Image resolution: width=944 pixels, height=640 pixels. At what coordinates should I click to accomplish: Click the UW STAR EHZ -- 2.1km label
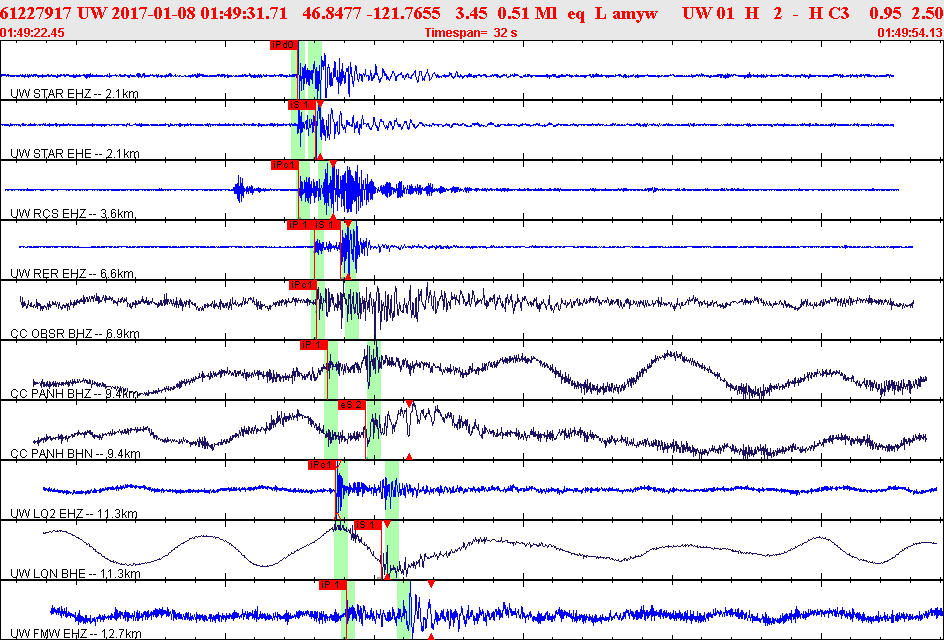[75, 94]
